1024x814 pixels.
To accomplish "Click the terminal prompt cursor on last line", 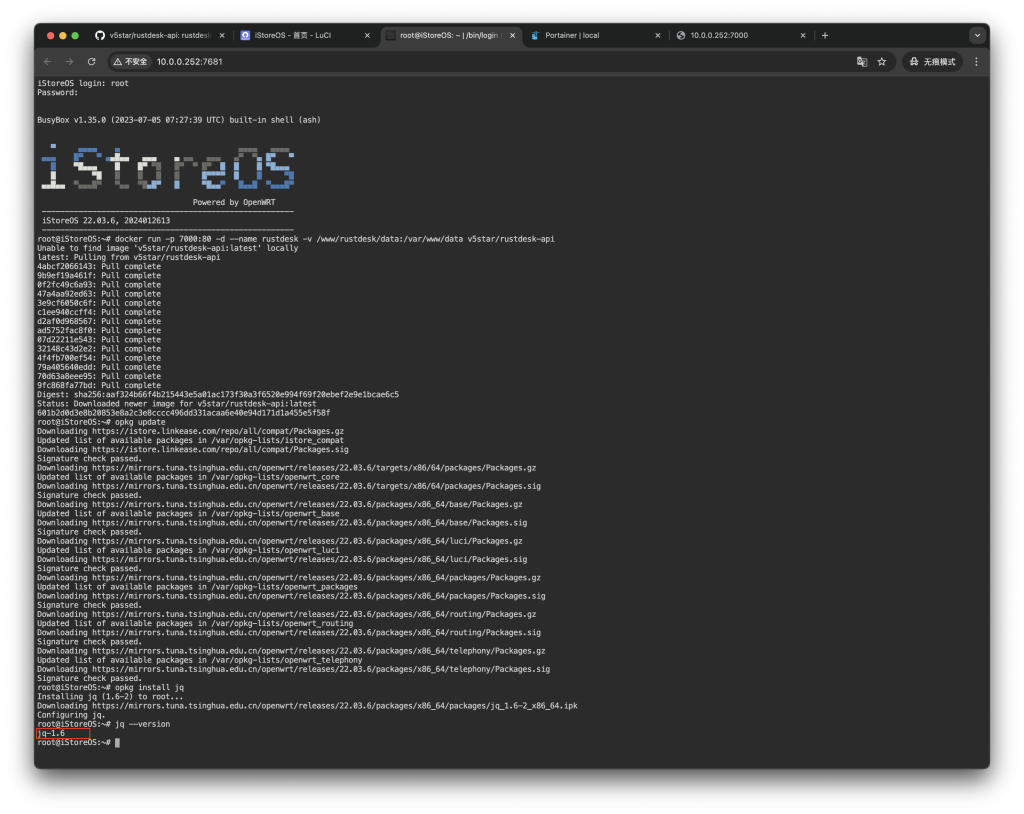I will click(117, 743).
